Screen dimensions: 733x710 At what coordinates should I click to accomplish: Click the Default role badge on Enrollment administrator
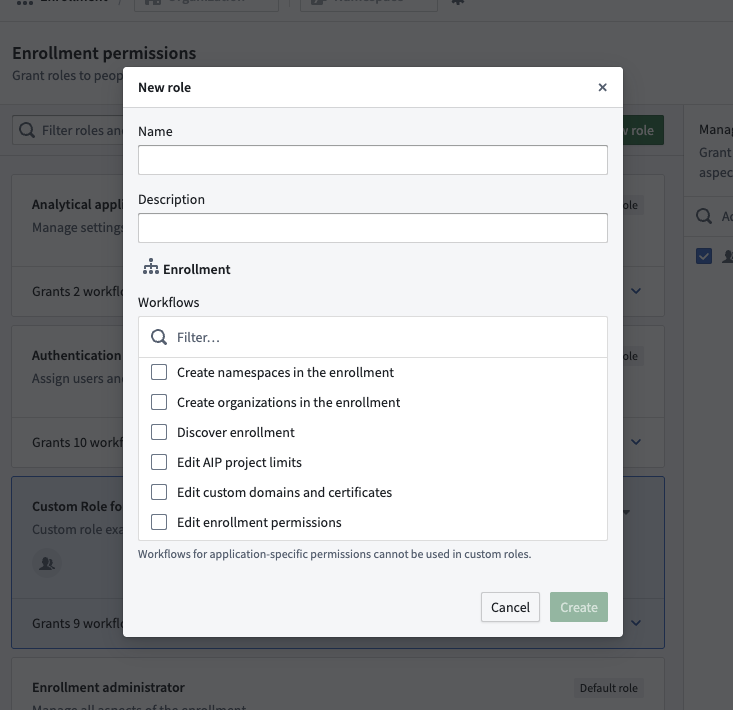coord(609,688)
